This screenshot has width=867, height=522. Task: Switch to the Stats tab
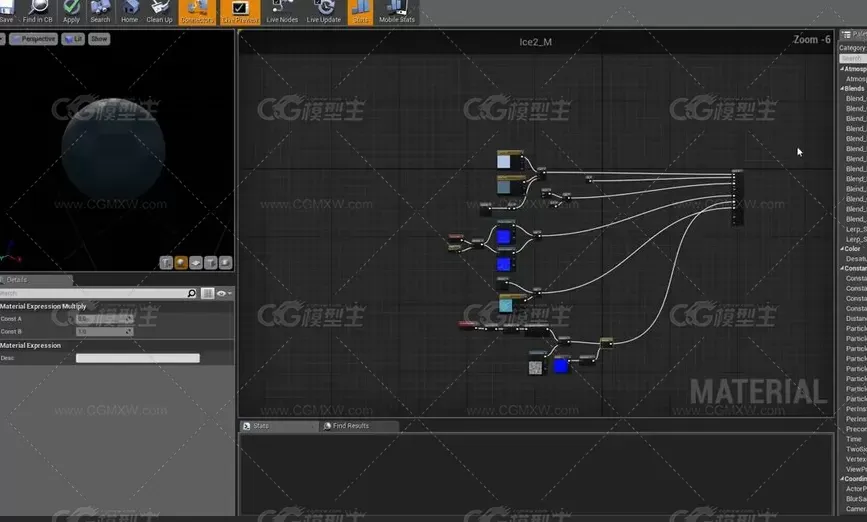pos(279,426)
